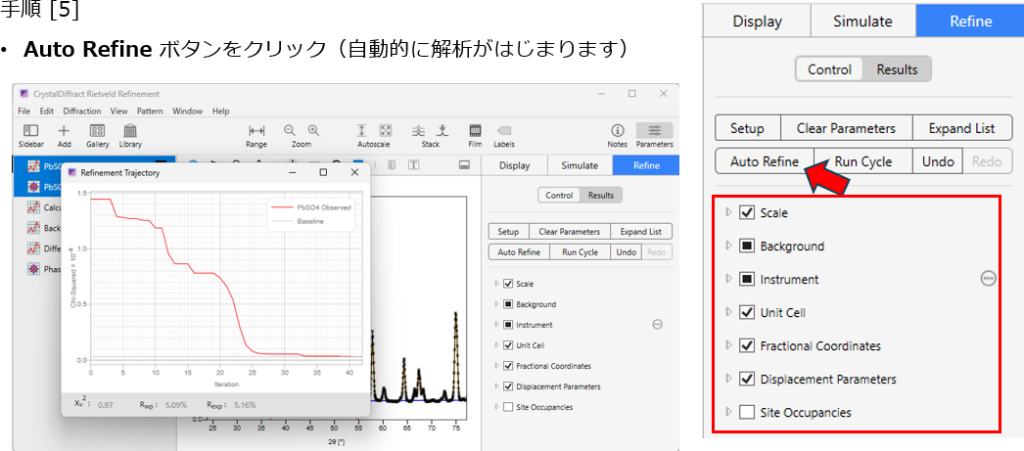Screen dimensions: 1024x451
Task: Select the Results segment in the enlarged panel
Action: pyautogui.click(x=897, y=69)
